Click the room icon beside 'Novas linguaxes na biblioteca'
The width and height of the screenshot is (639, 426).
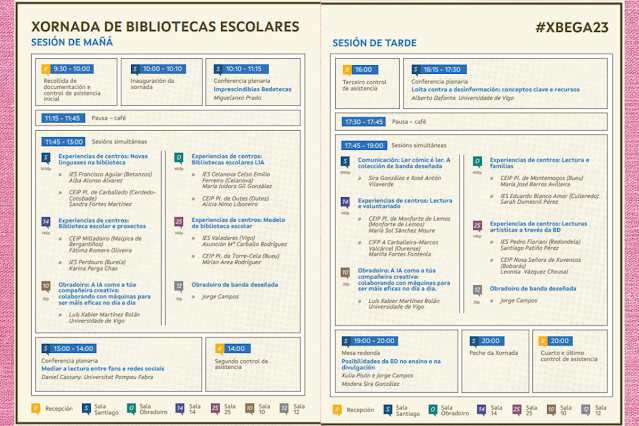click(46, 158)
